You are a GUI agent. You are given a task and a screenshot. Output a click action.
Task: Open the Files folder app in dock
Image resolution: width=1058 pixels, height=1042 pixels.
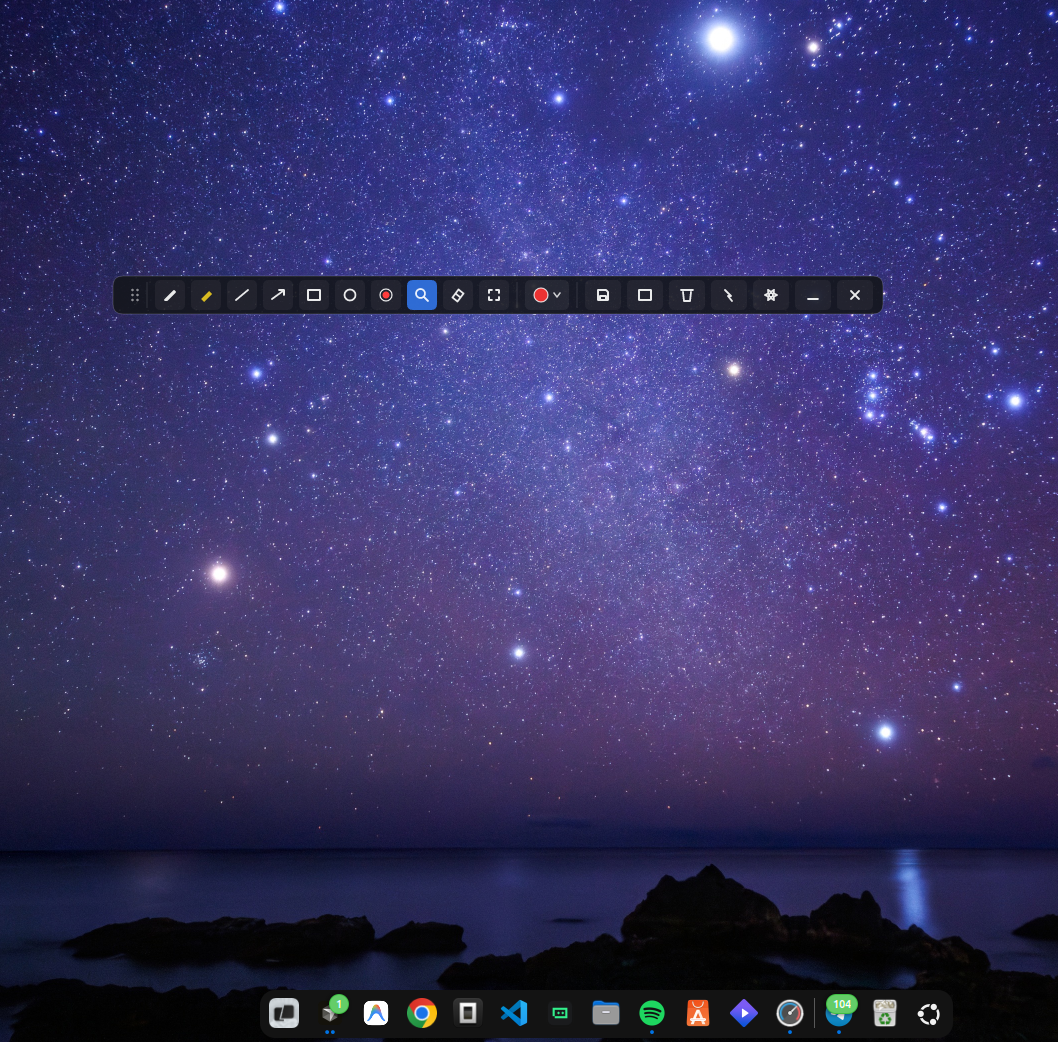(606, 1013)
